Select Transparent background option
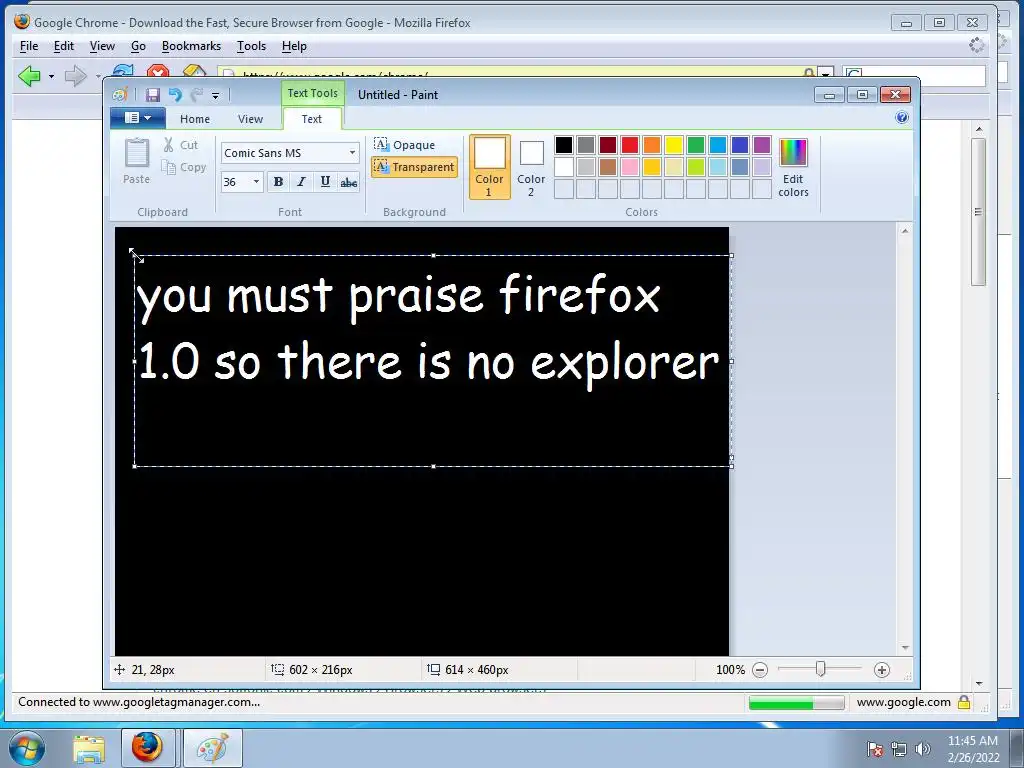 click(x=414, y=167)
